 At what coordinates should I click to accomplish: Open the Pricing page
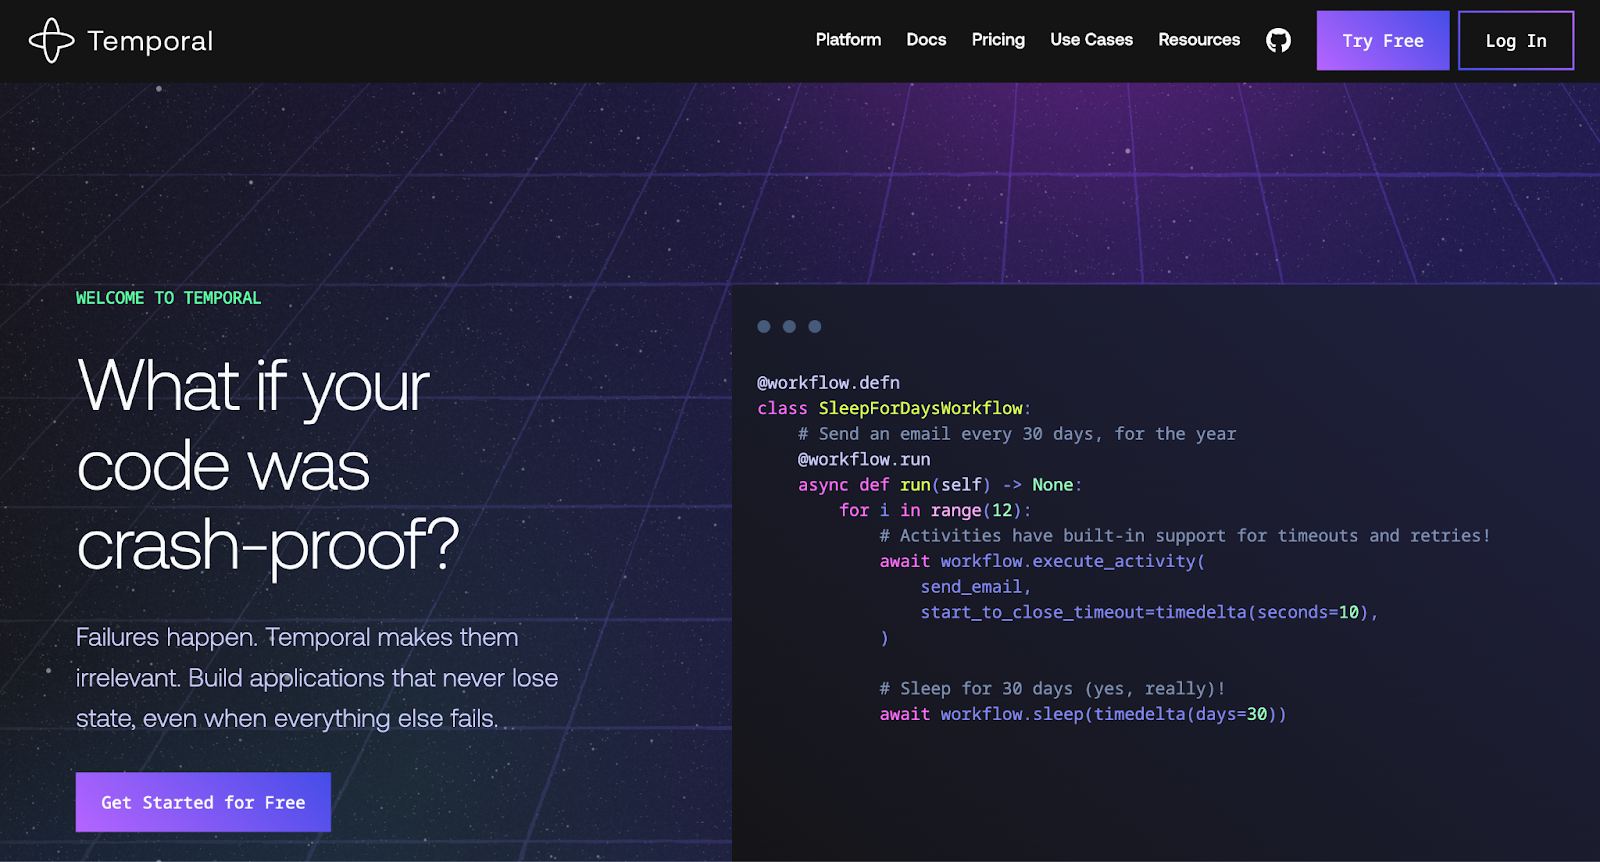998,40
